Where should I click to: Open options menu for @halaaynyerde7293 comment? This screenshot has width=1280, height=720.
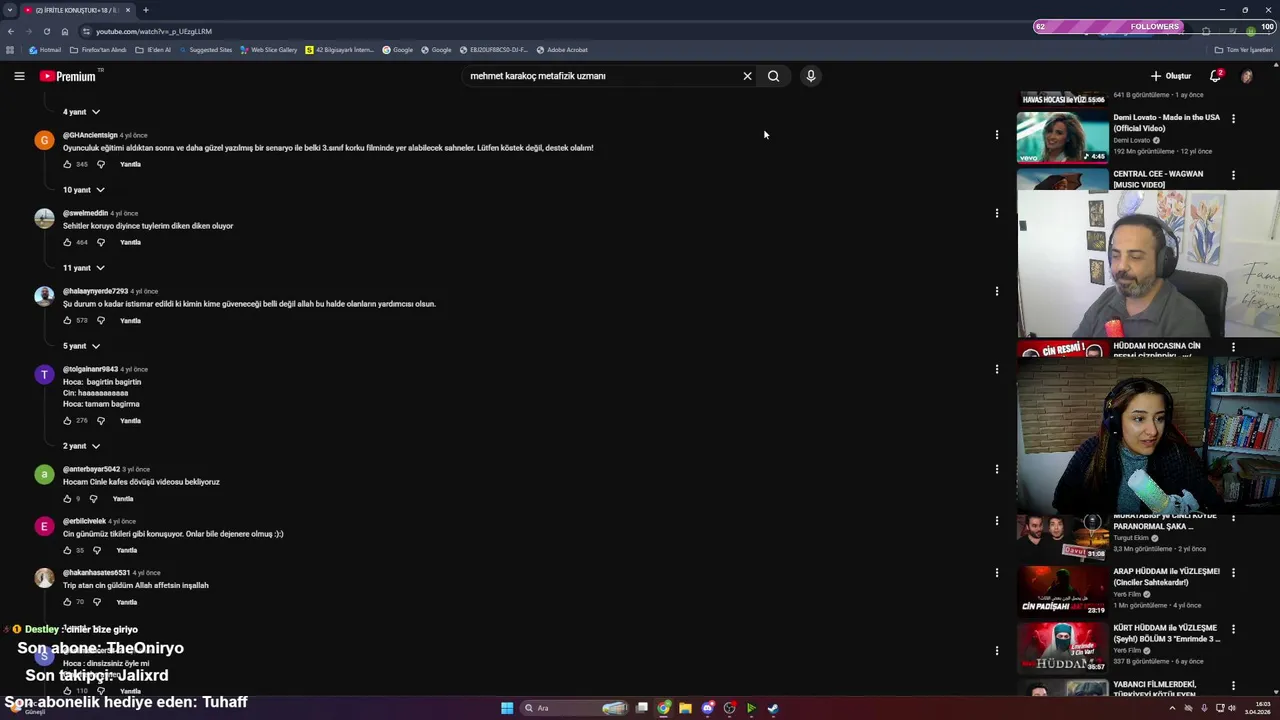tap(996, 291)
